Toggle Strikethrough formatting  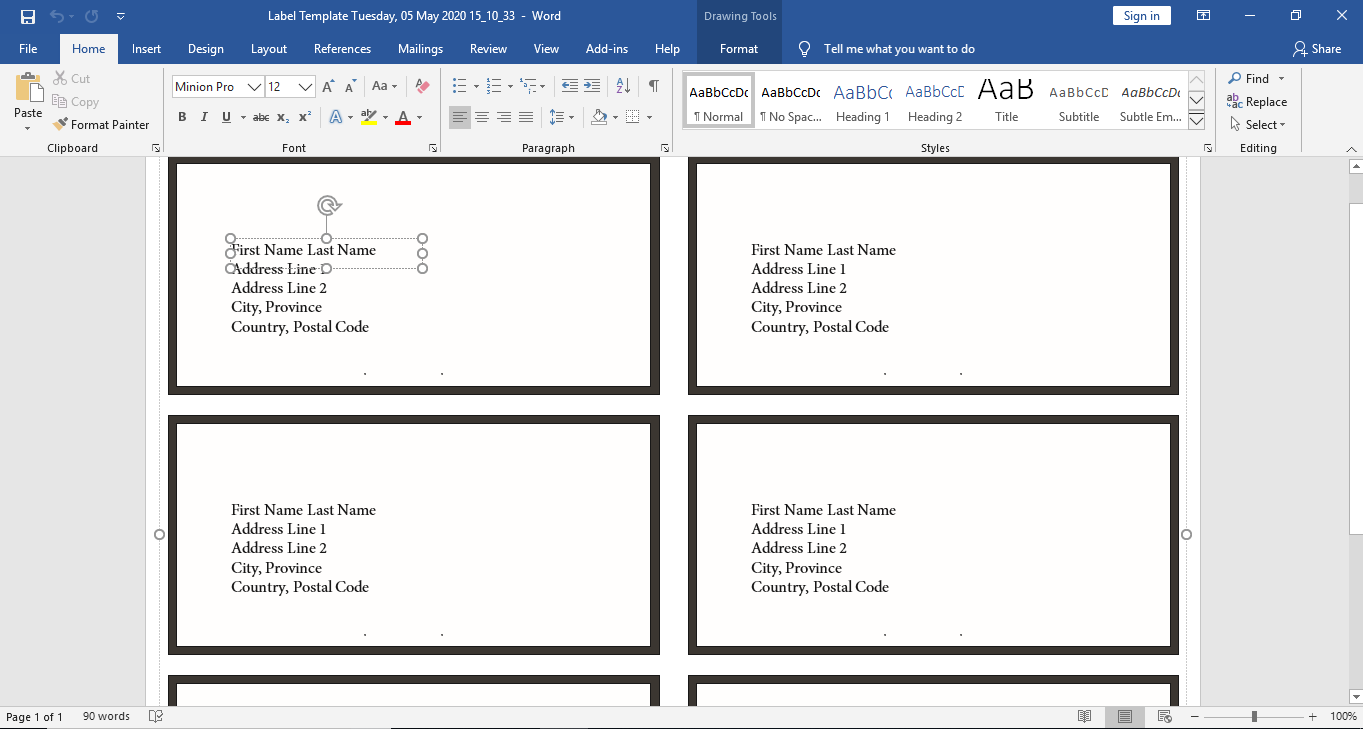tap(261, 118)
